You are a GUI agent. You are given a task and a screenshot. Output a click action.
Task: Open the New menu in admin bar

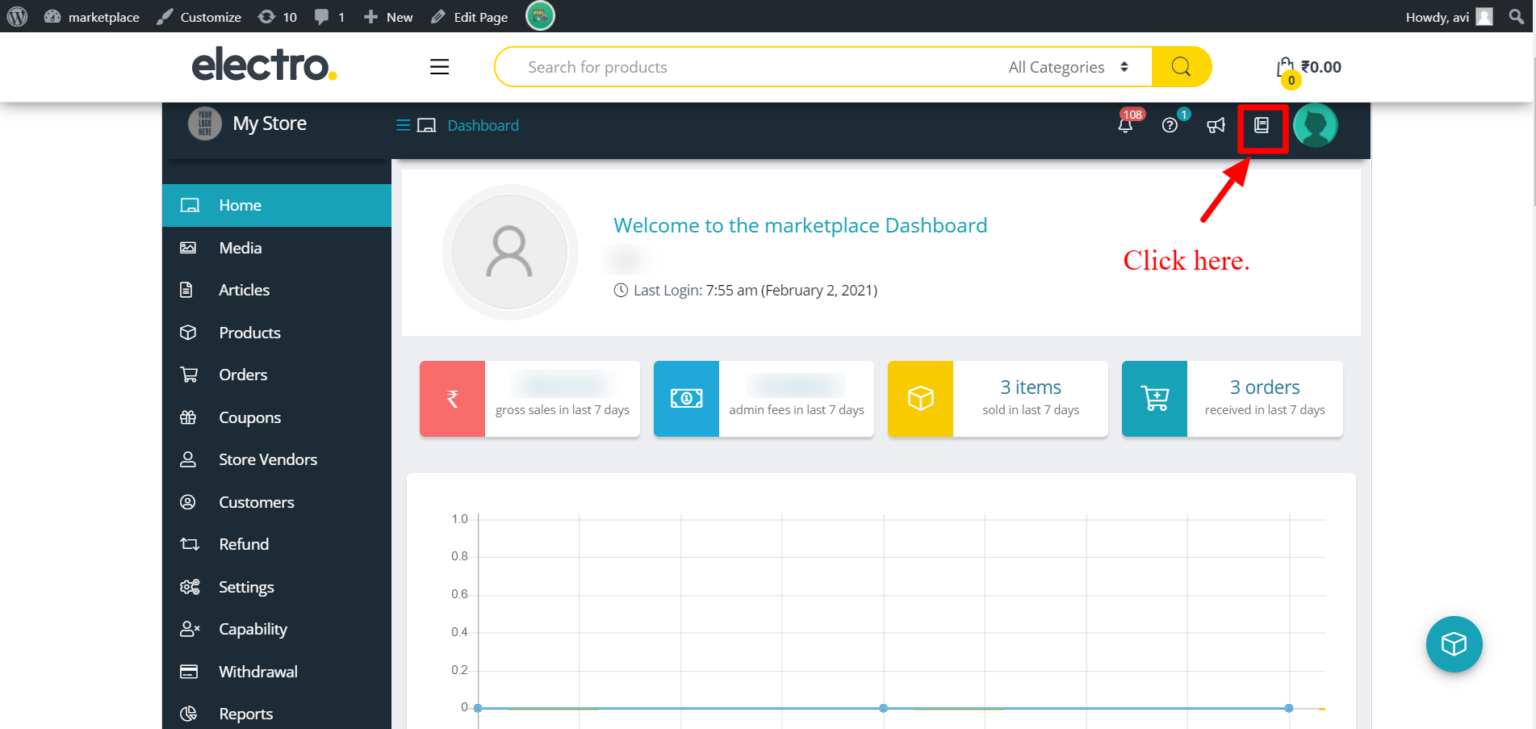388,16
